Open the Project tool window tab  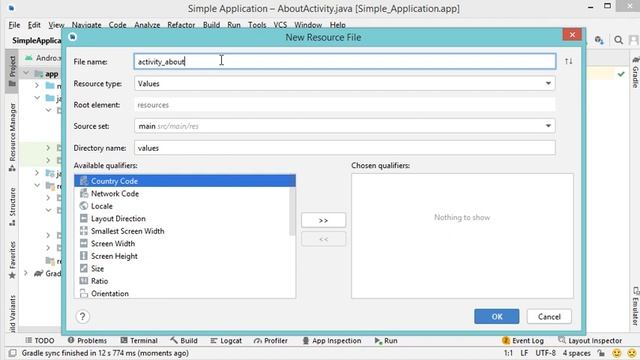click(x=12, y=71)
